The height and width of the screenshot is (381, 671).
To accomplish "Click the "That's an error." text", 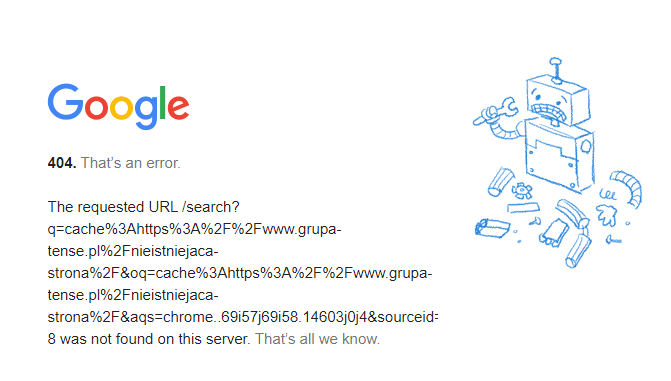I will pos(131,163).
